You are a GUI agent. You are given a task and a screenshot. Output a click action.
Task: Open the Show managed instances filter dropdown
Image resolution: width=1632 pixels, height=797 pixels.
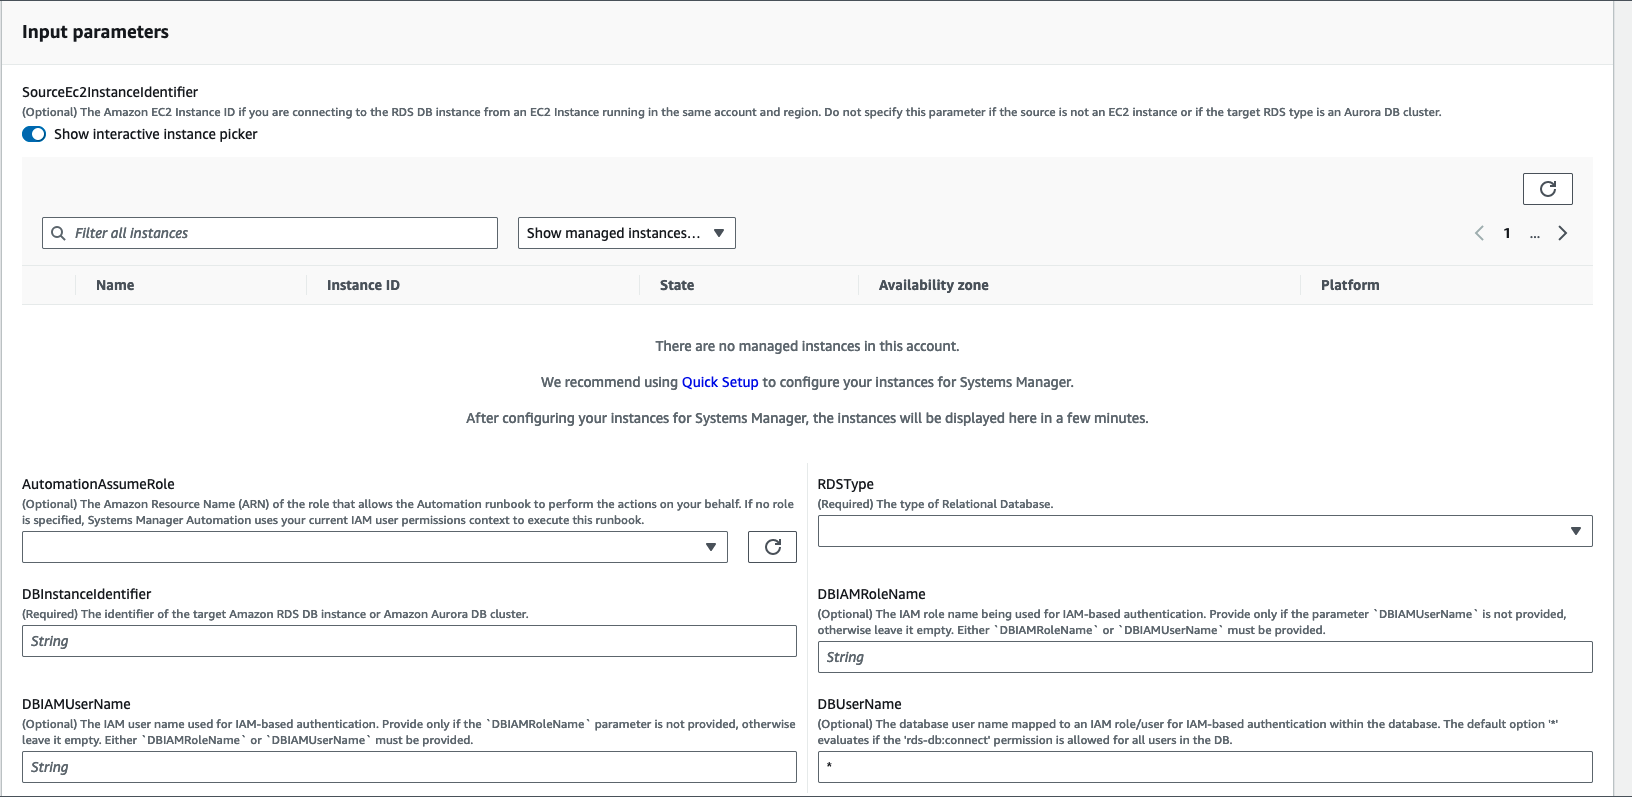tap(626, 232)
